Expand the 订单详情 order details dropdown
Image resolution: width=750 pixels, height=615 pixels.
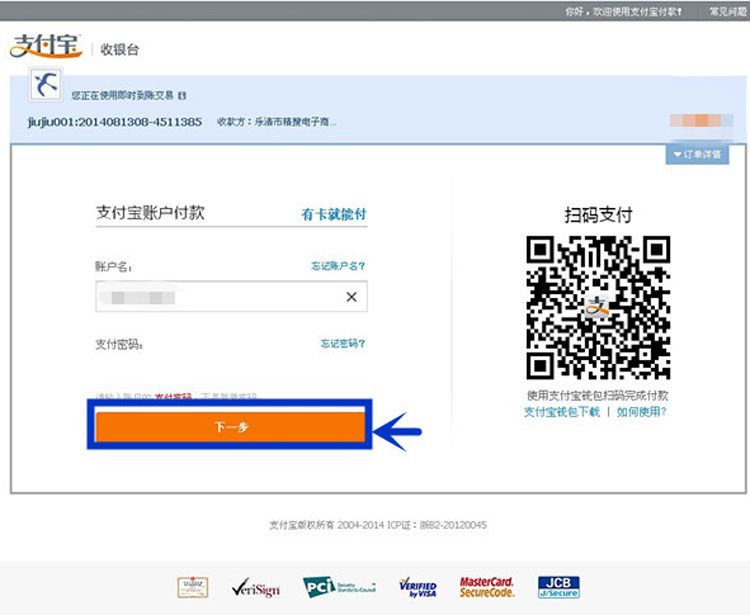pyautogui.click(x=697, y=154)
